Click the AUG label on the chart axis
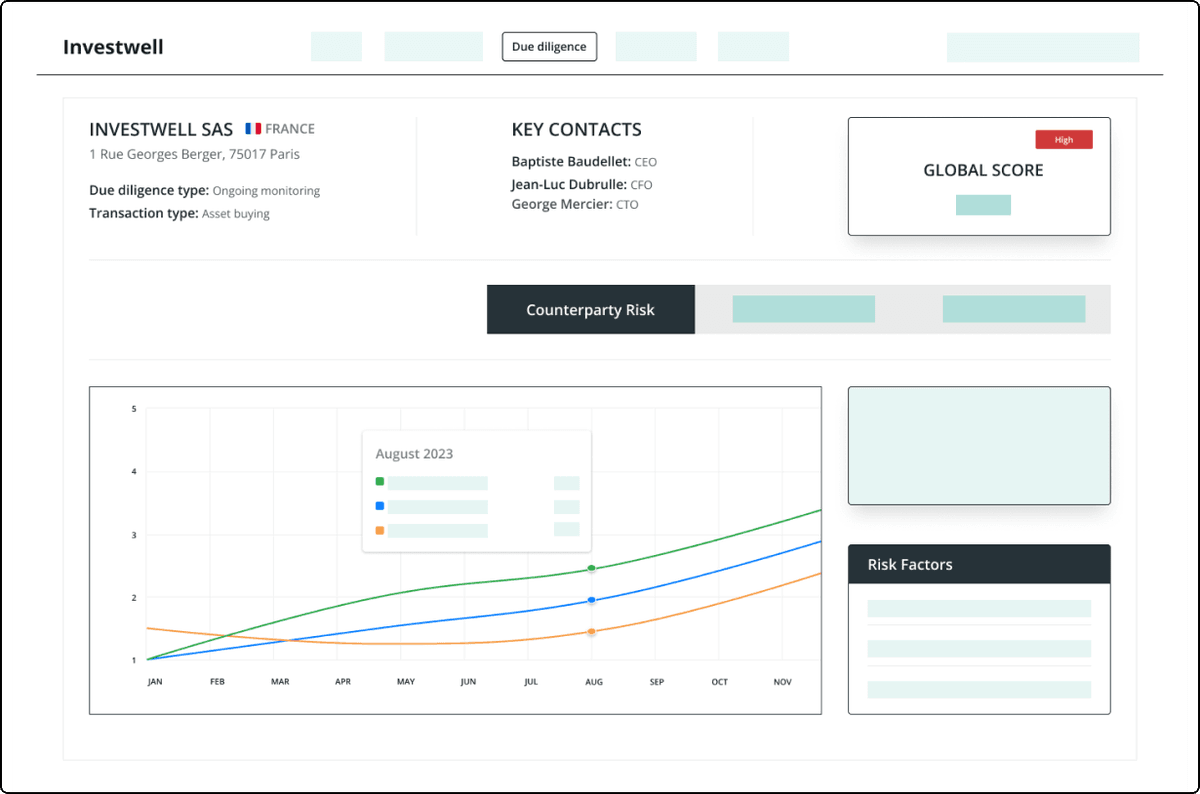 [x=592, y=682]
